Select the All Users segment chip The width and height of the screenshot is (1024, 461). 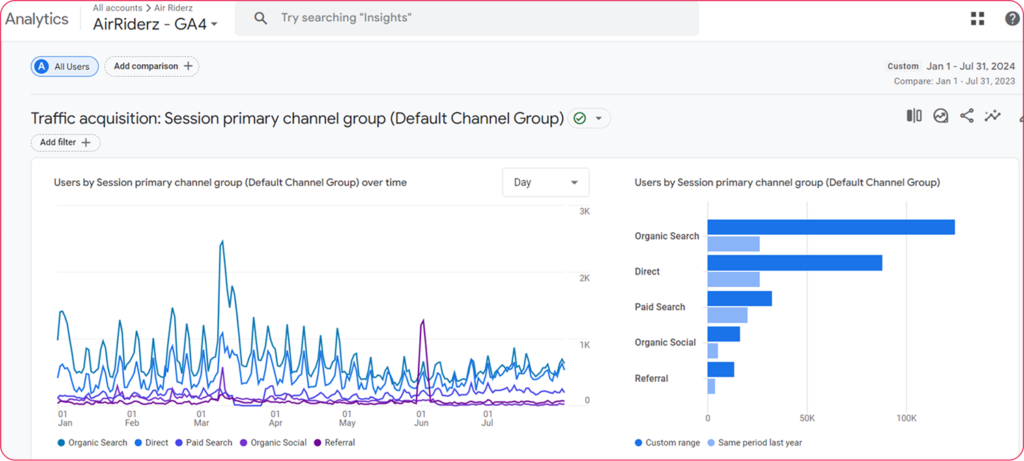click(64, 67)
